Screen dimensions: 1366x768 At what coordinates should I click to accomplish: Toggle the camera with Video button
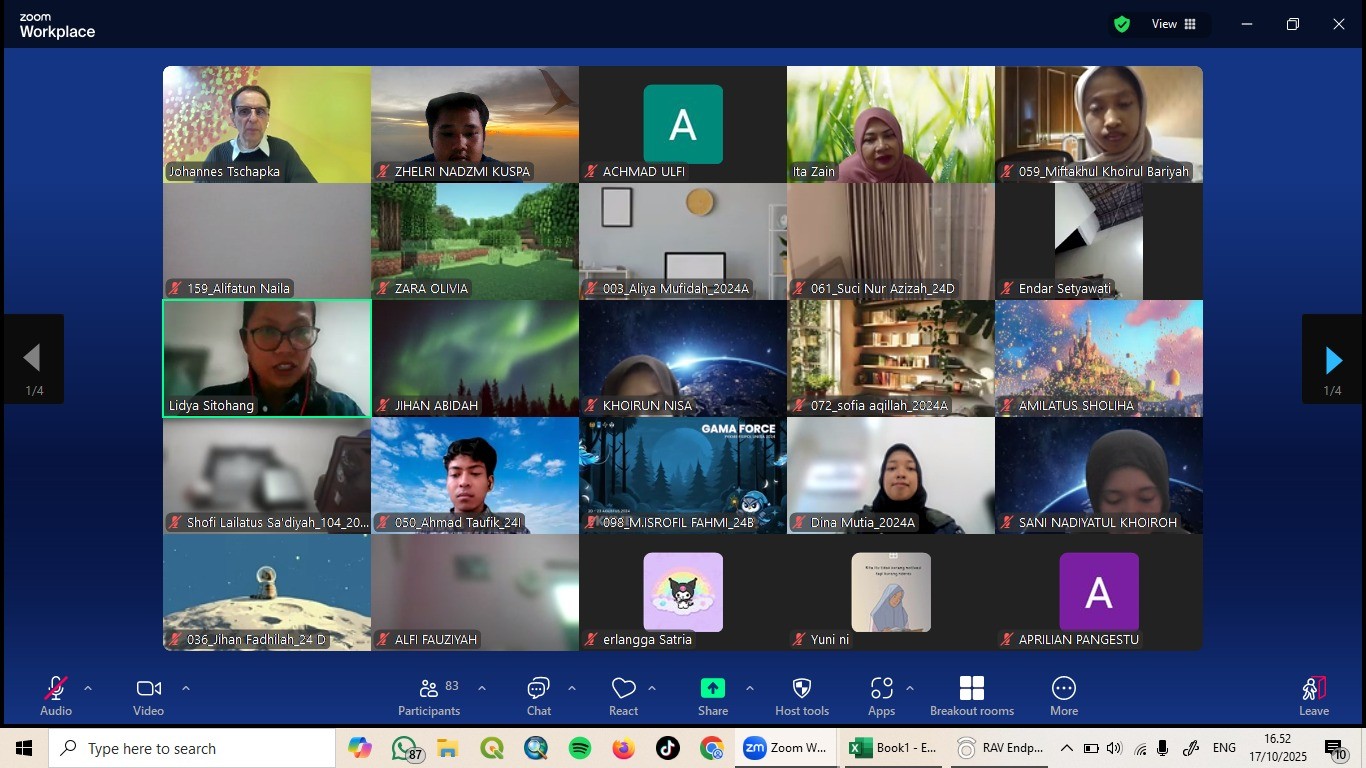point(148,696)
